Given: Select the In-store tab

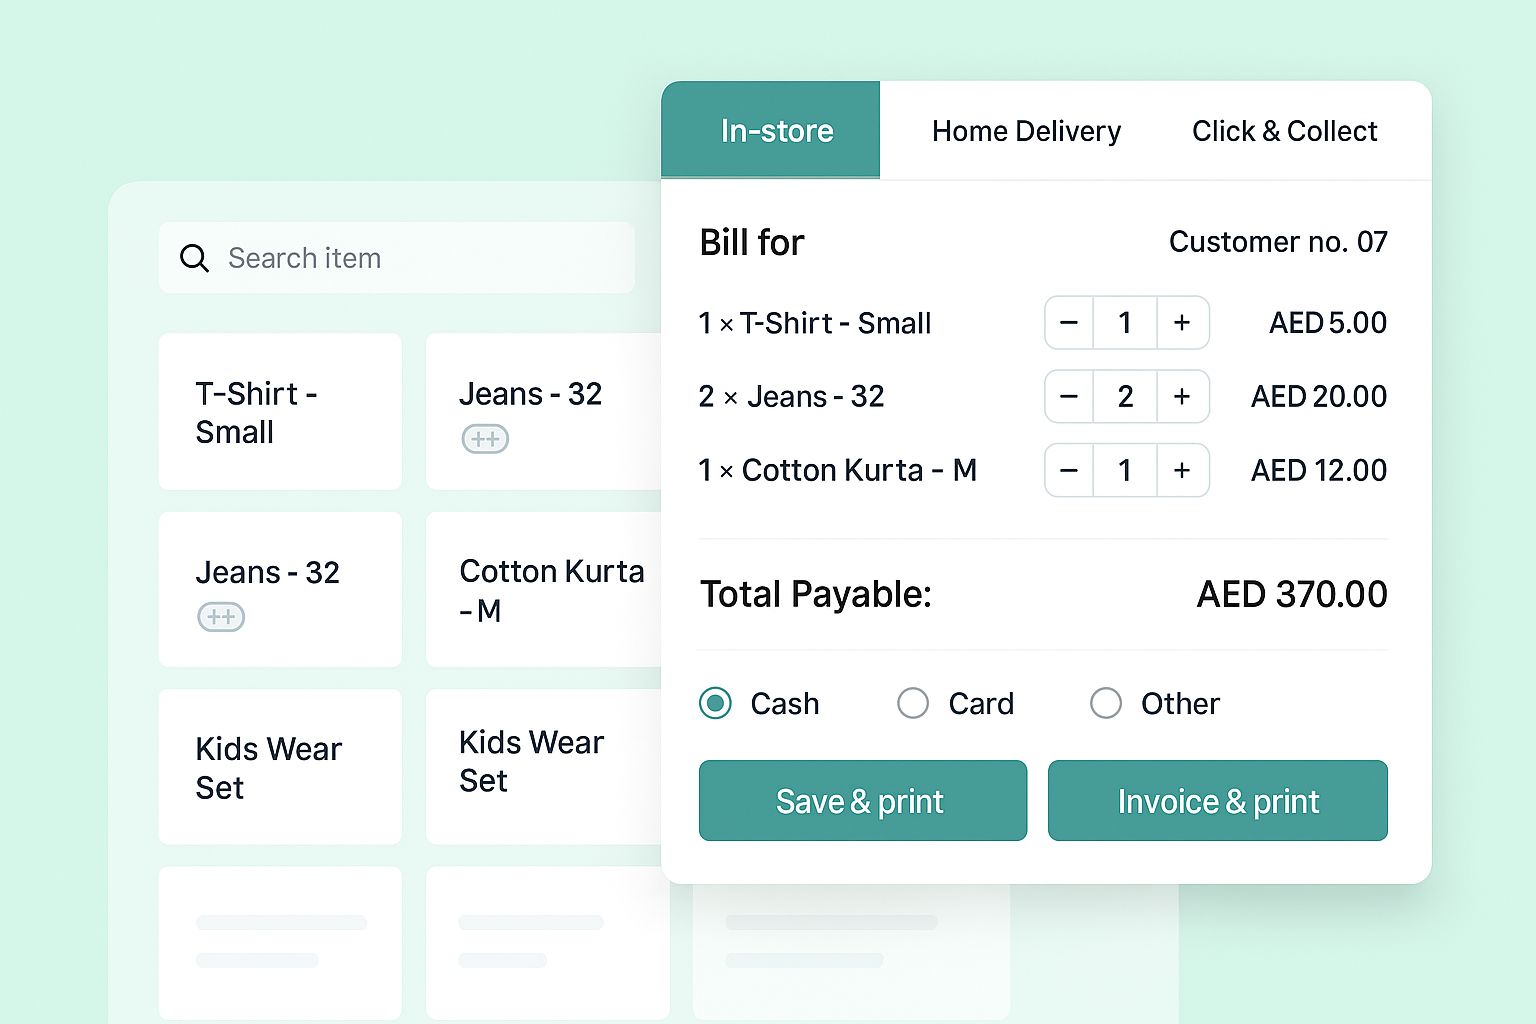Looking at the screenshot, I should 776,130.
